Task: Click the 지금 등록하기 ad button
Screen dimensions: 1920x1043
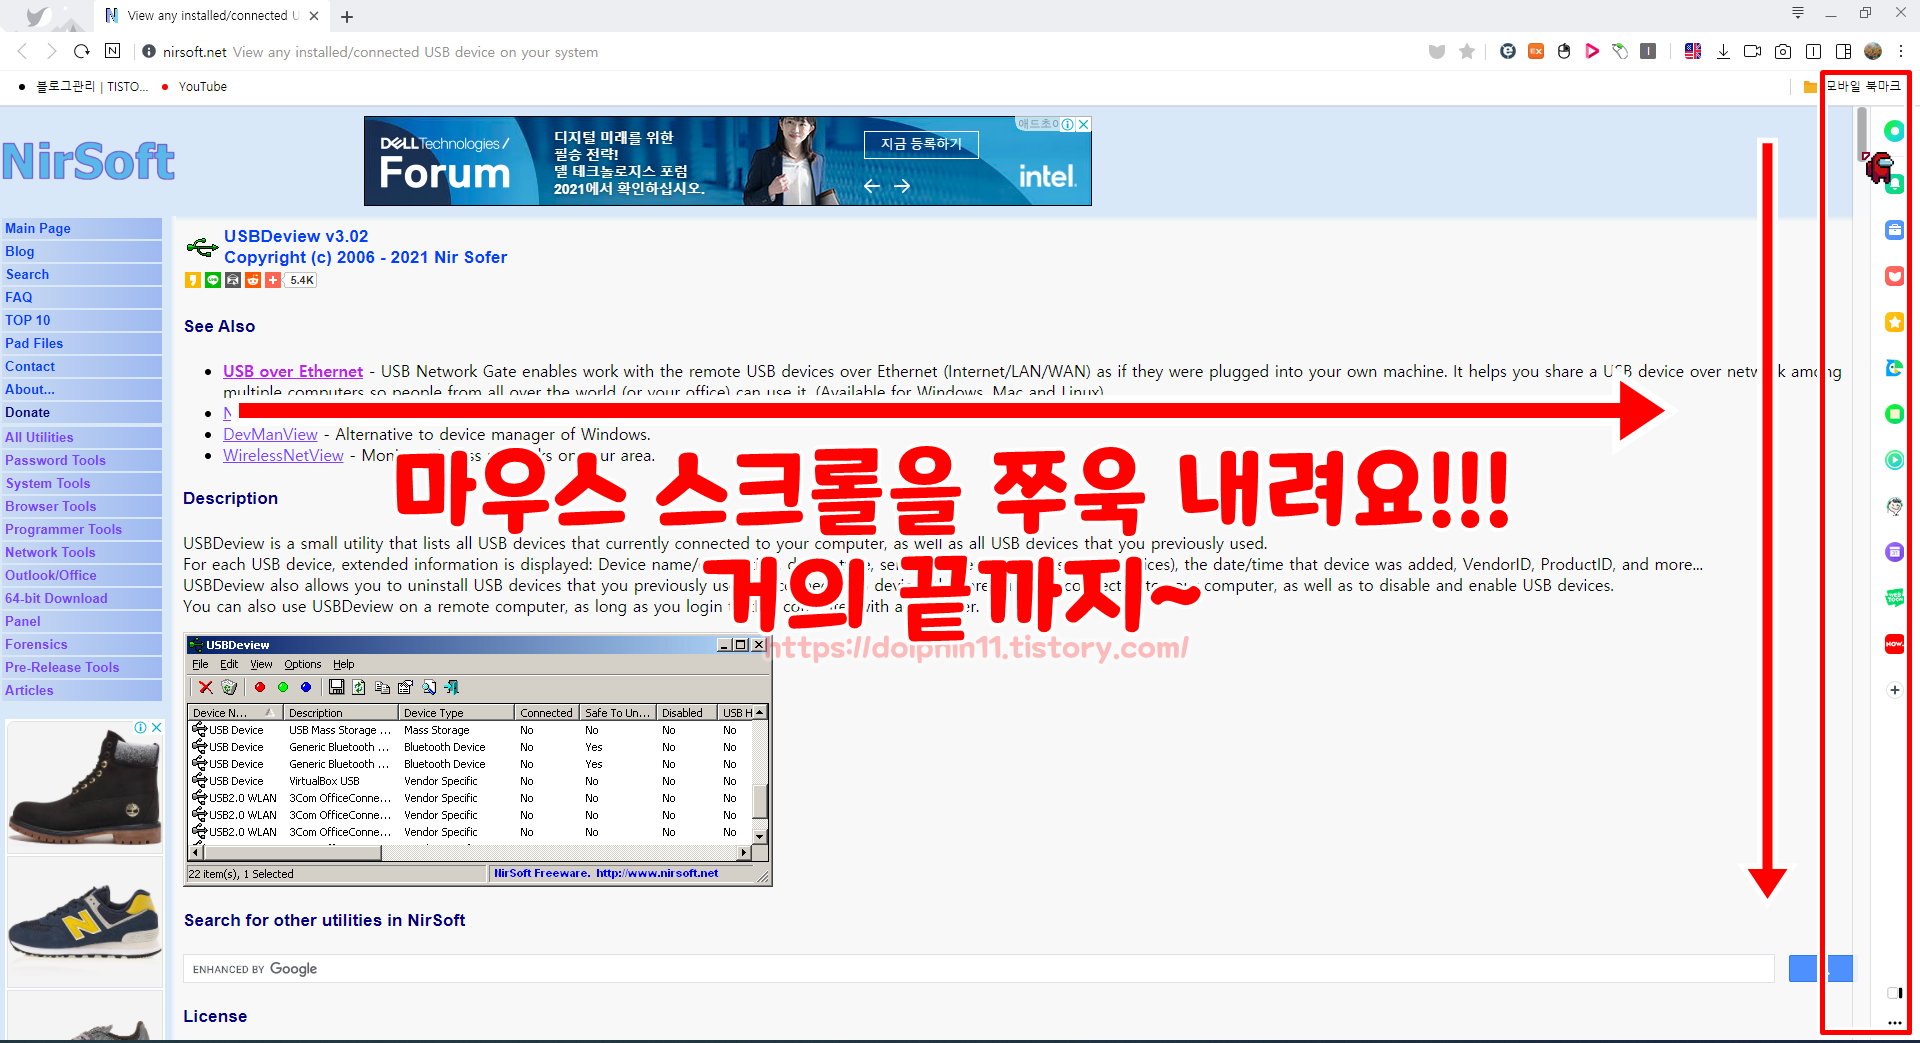Action: pyautogui.click(x=921, y=144)
